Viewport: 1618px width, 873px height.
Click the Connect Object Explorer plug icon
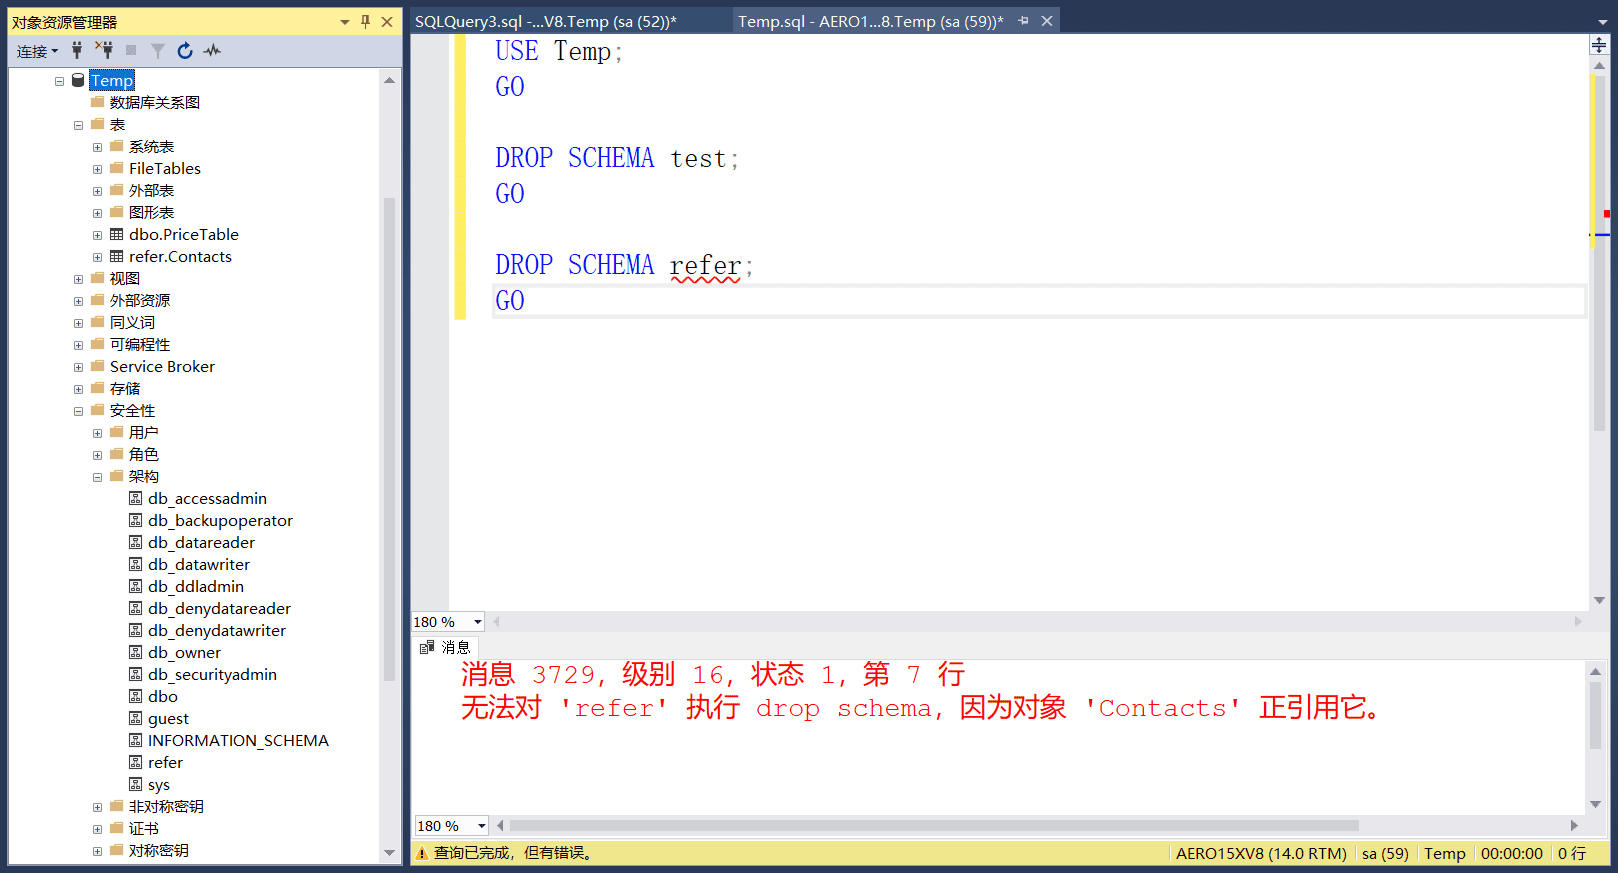coord(77,50)
